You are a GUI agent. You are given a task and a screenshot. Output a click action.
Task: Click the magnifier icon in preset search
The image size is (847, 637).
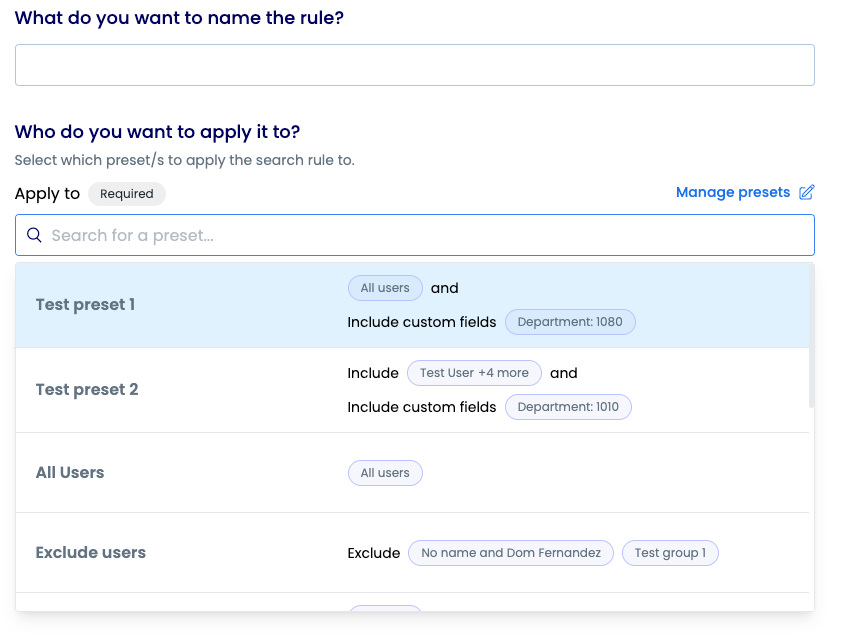[x=35, y=235]
